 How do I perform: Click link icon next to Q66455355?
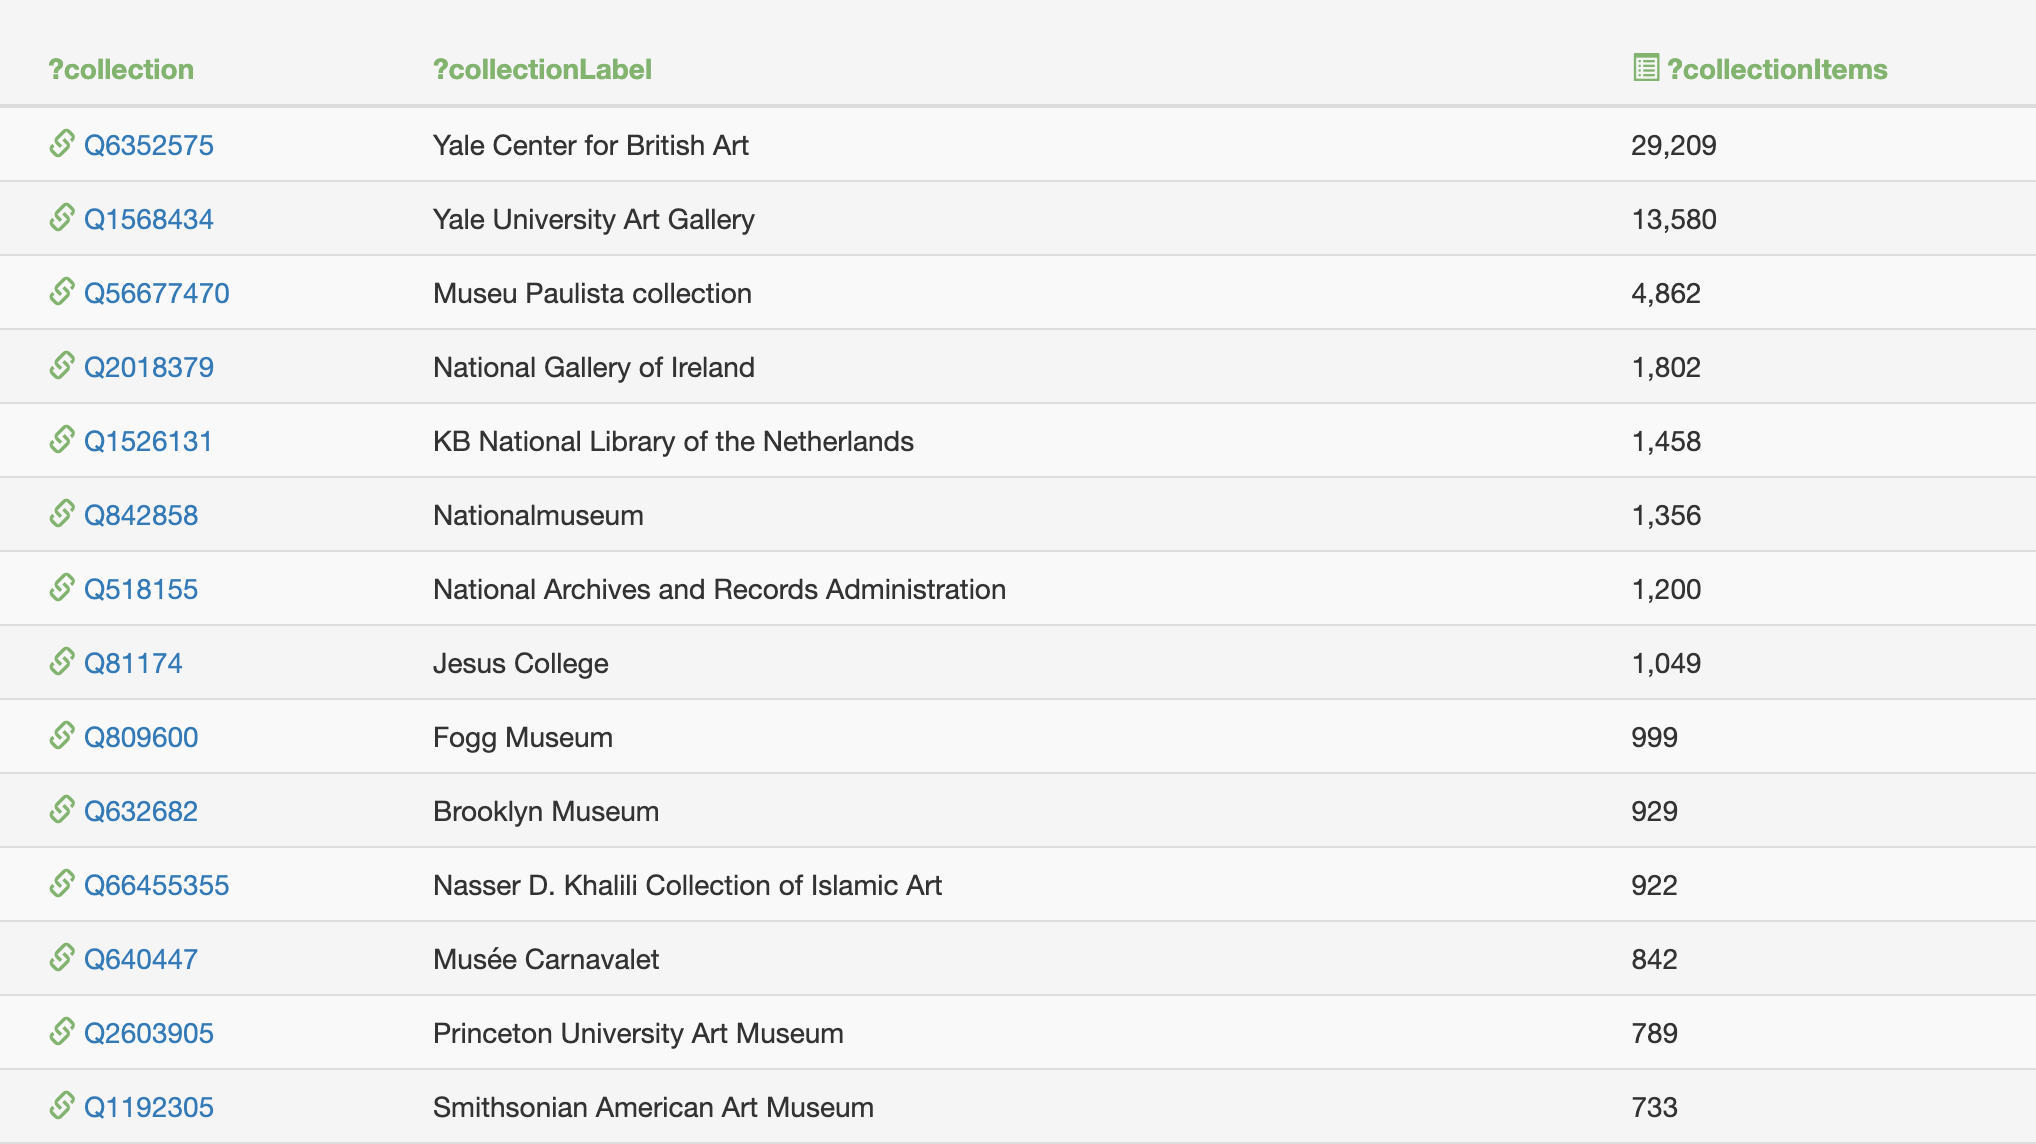(x=62, y=884)
